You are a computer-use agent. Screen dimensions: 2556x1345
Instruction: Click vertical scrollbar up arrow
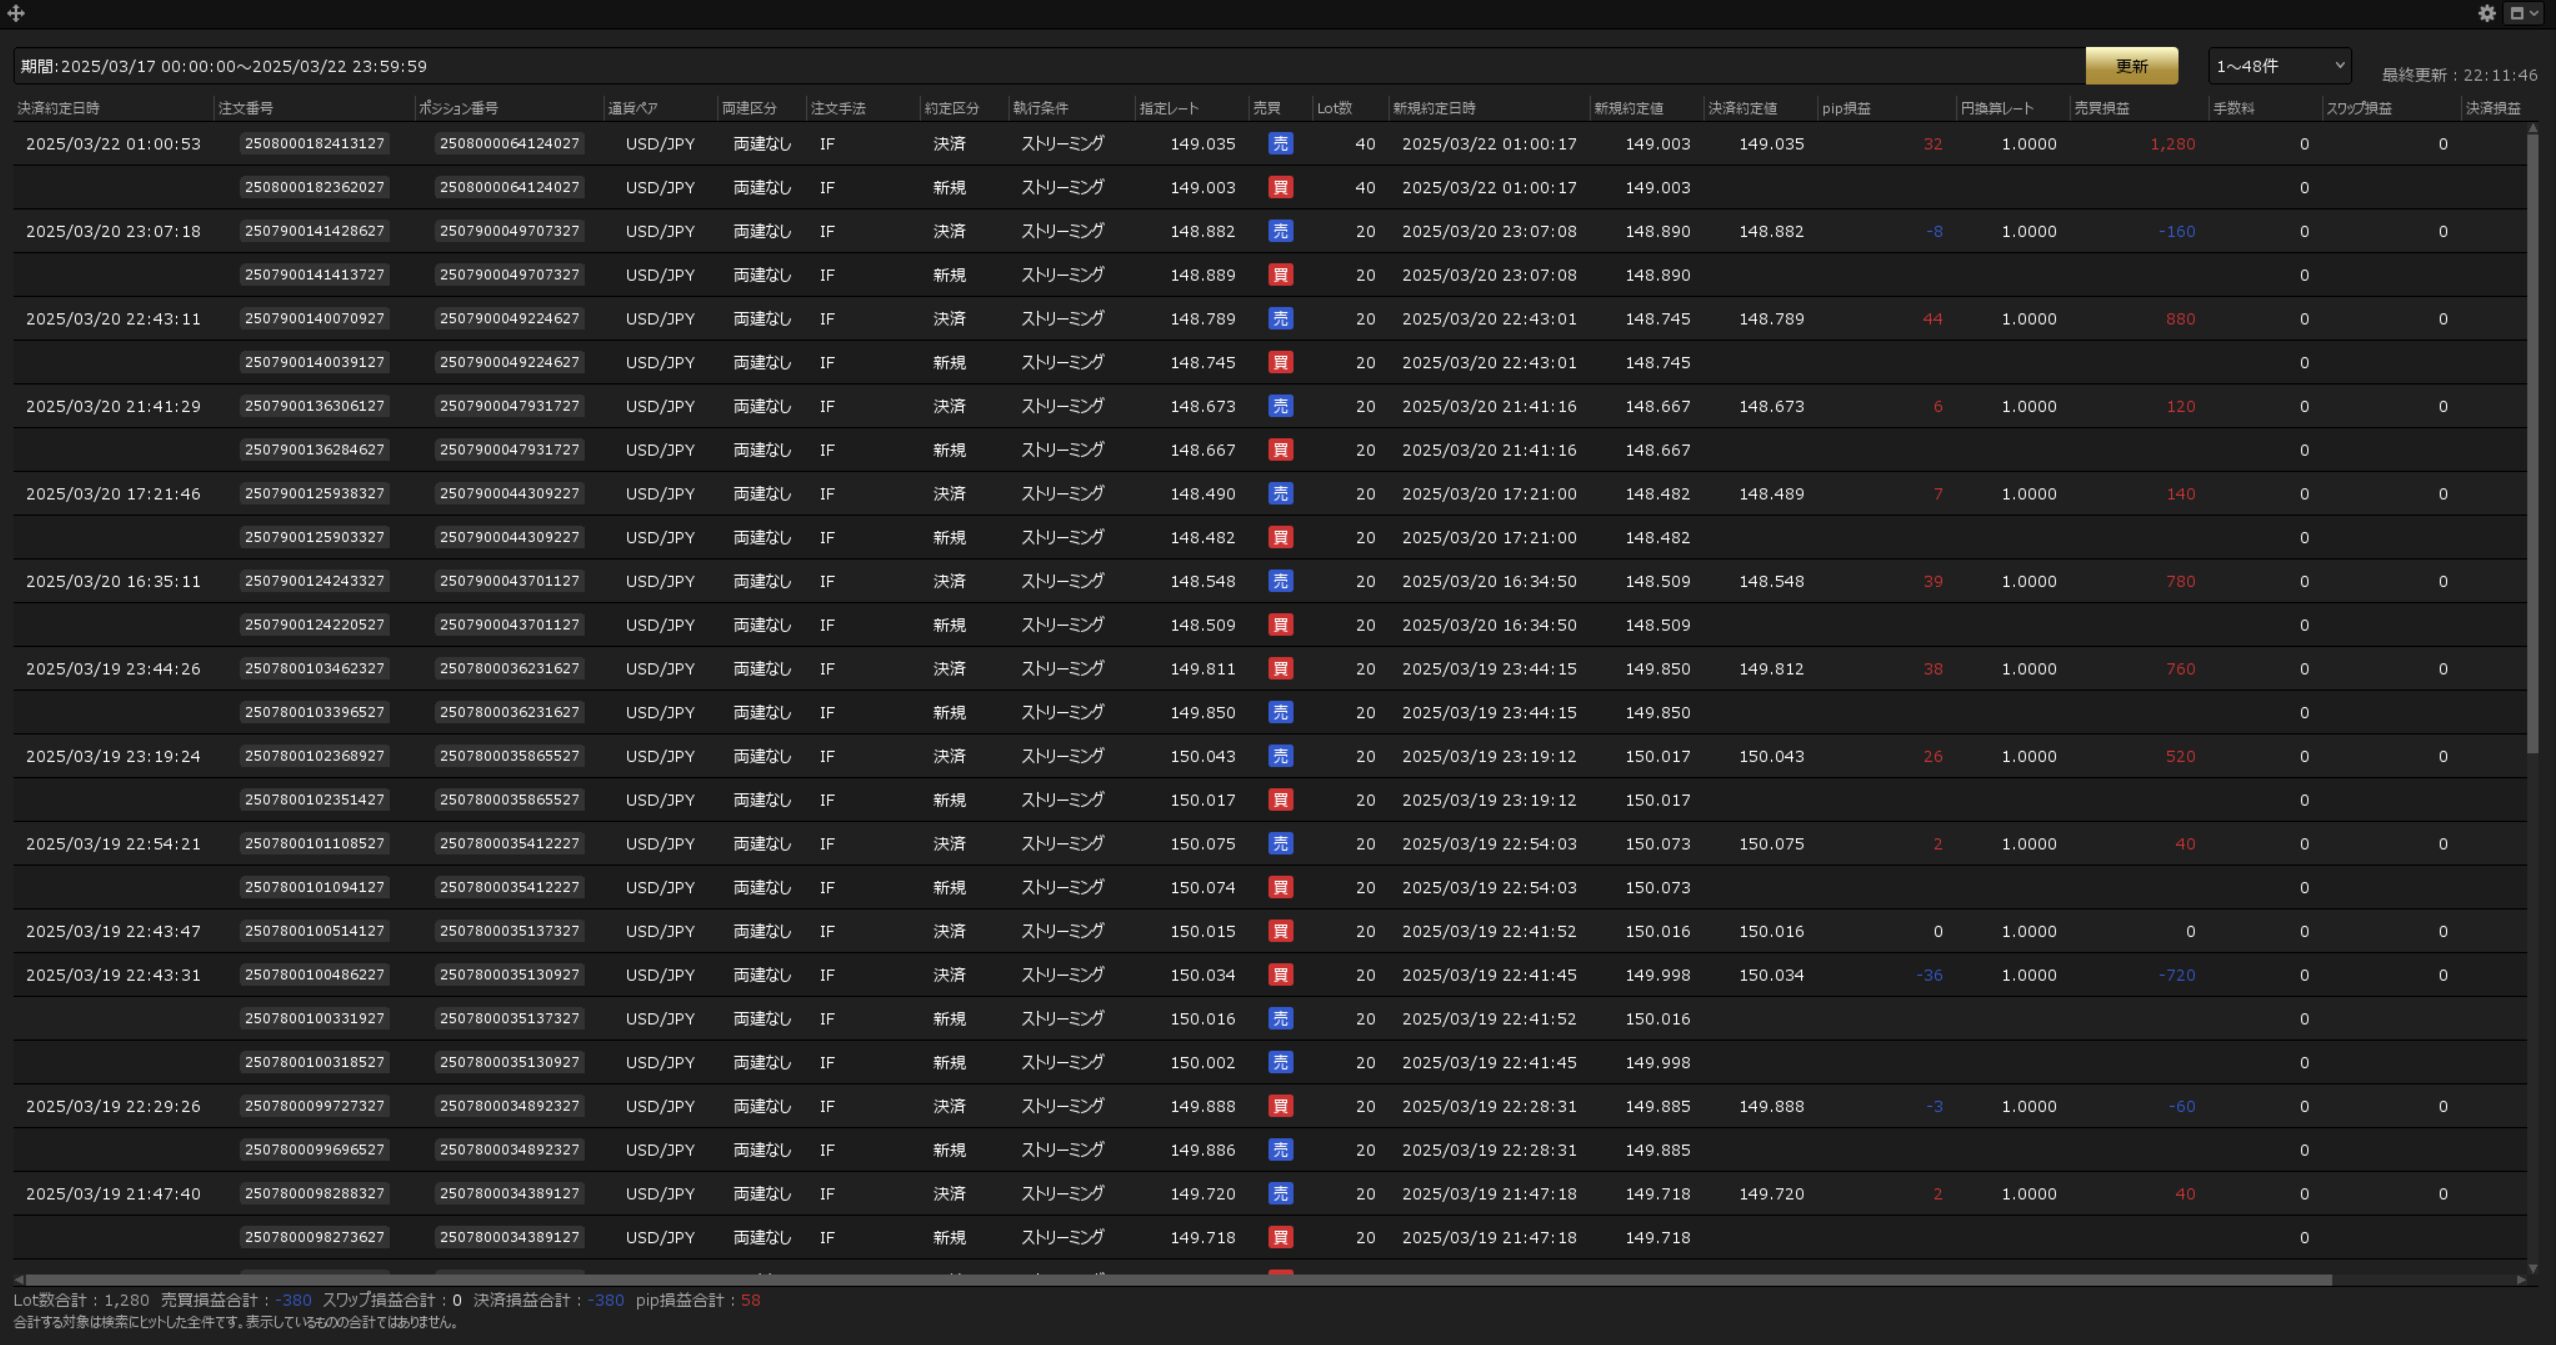tap(2532, 128)
